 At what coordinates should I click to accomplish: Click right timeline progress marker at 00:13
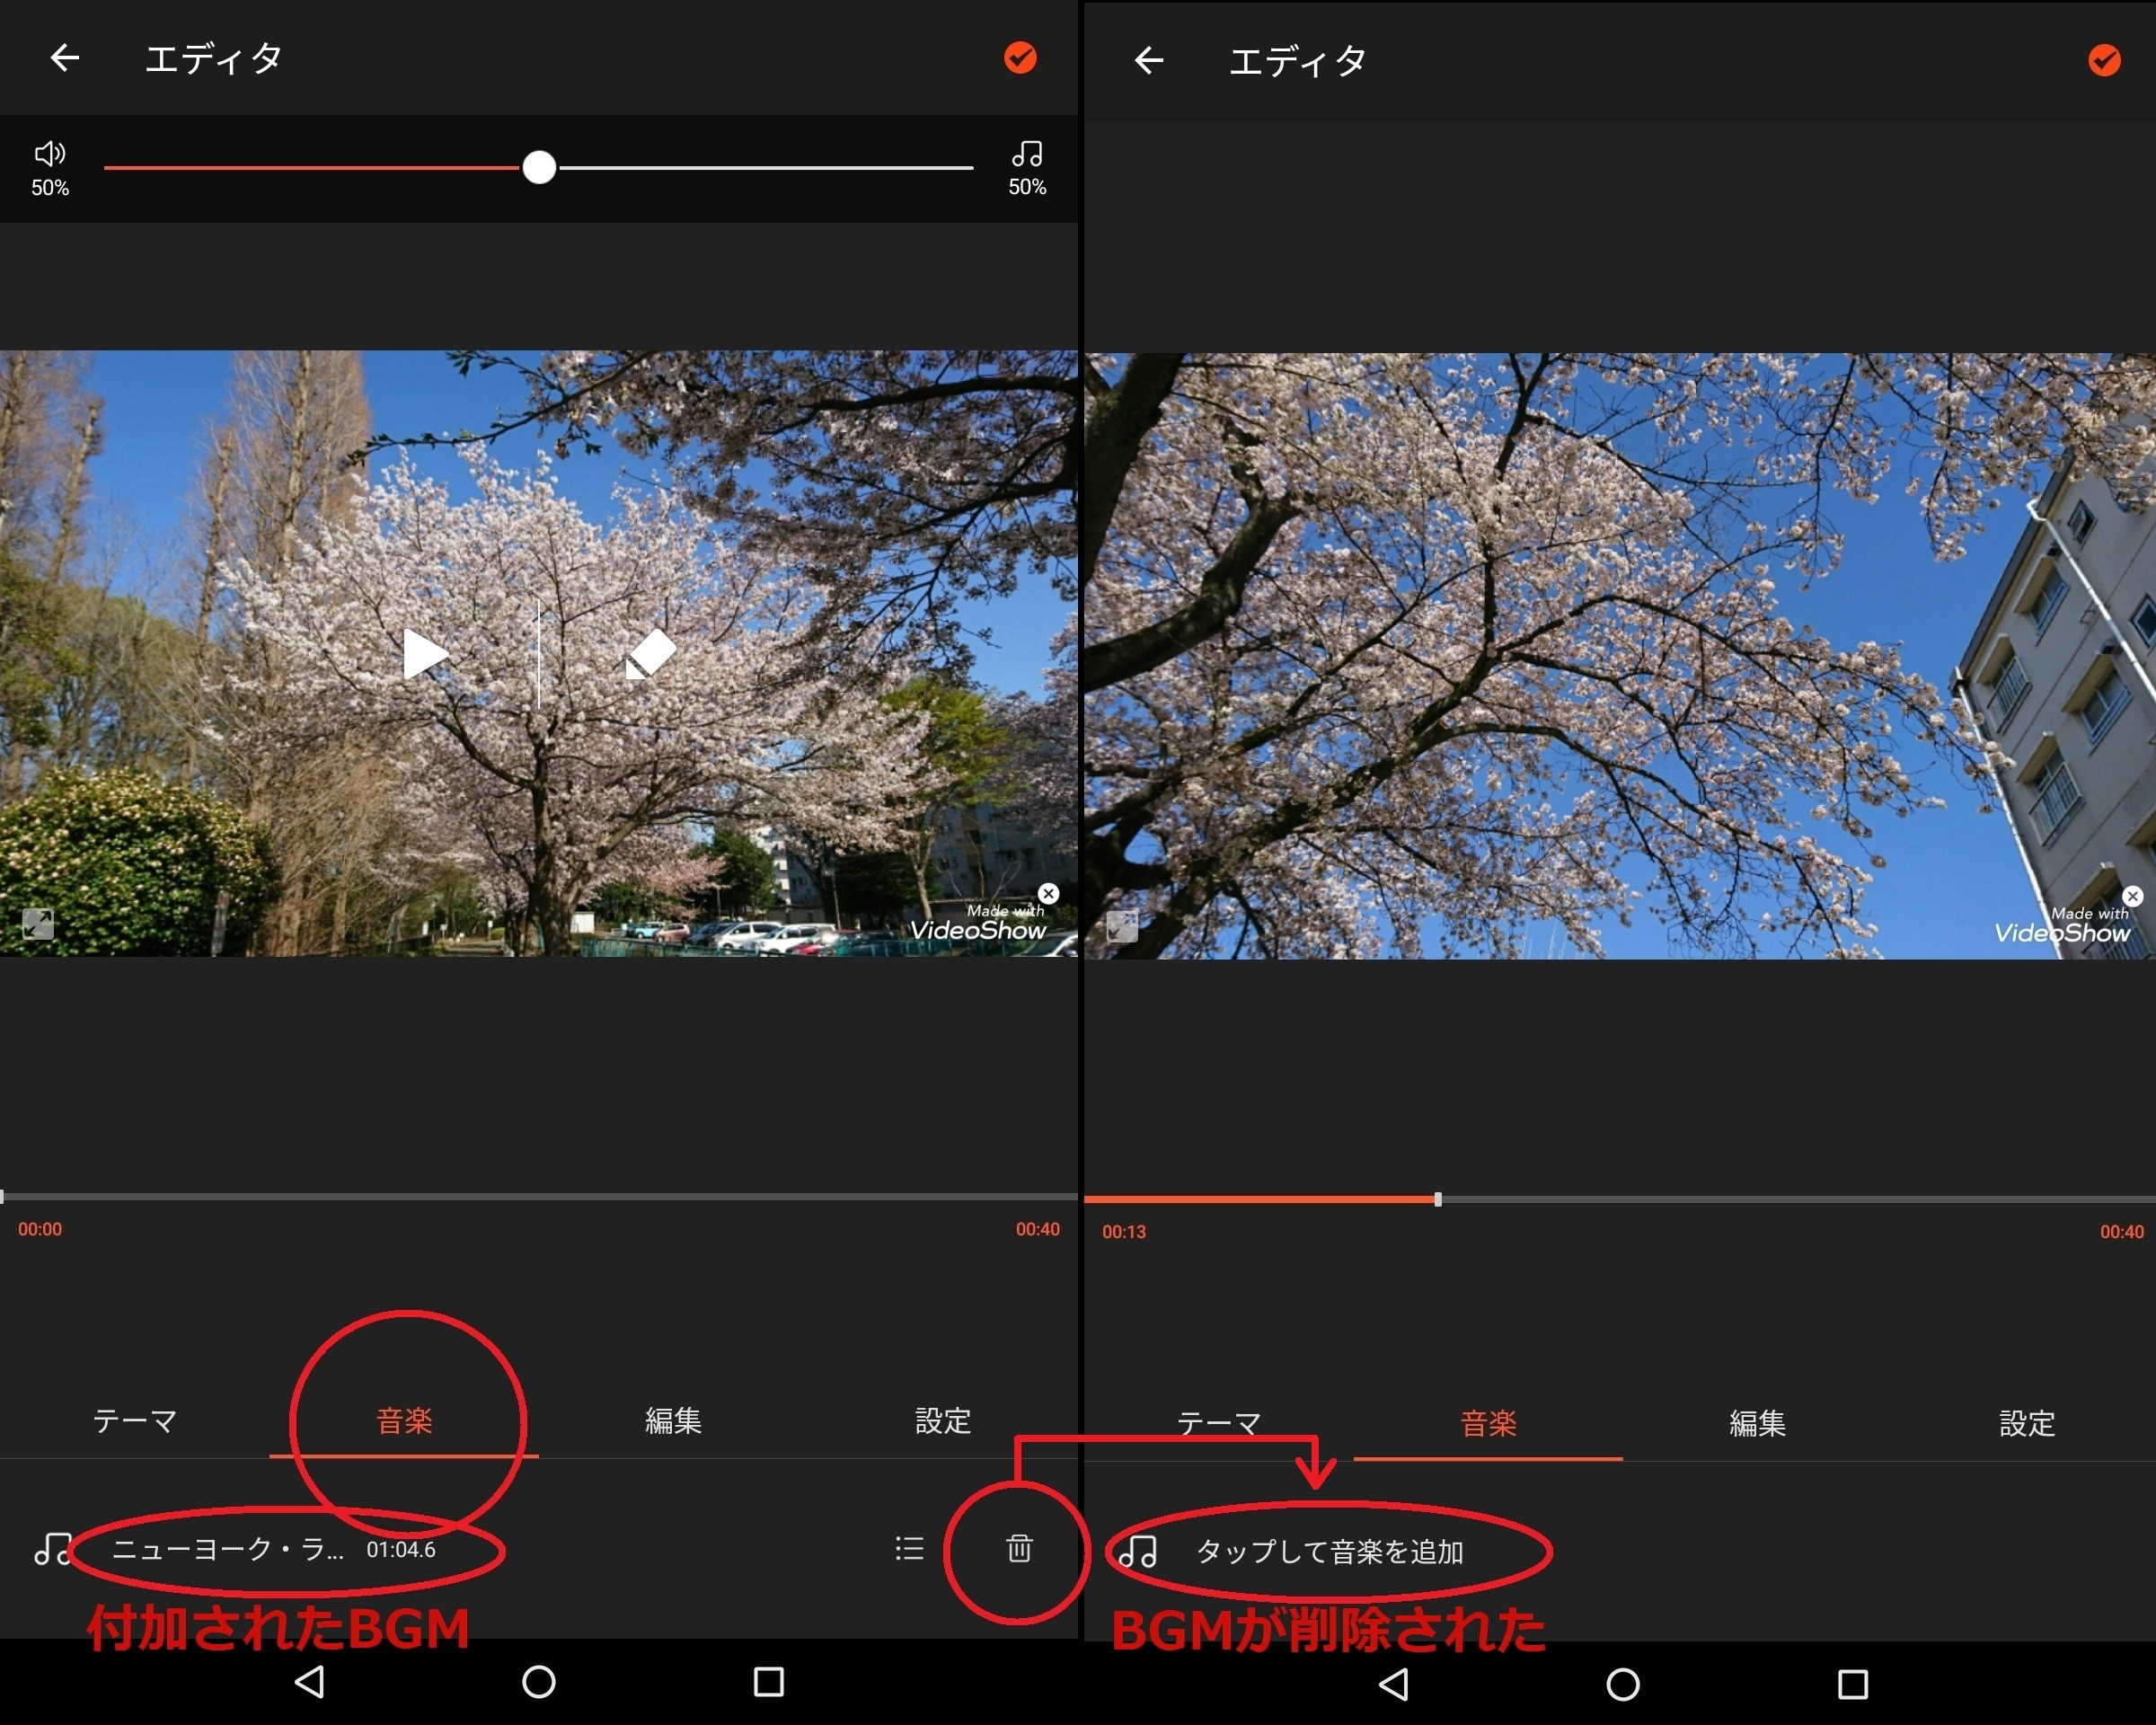pos(1437,1199)
